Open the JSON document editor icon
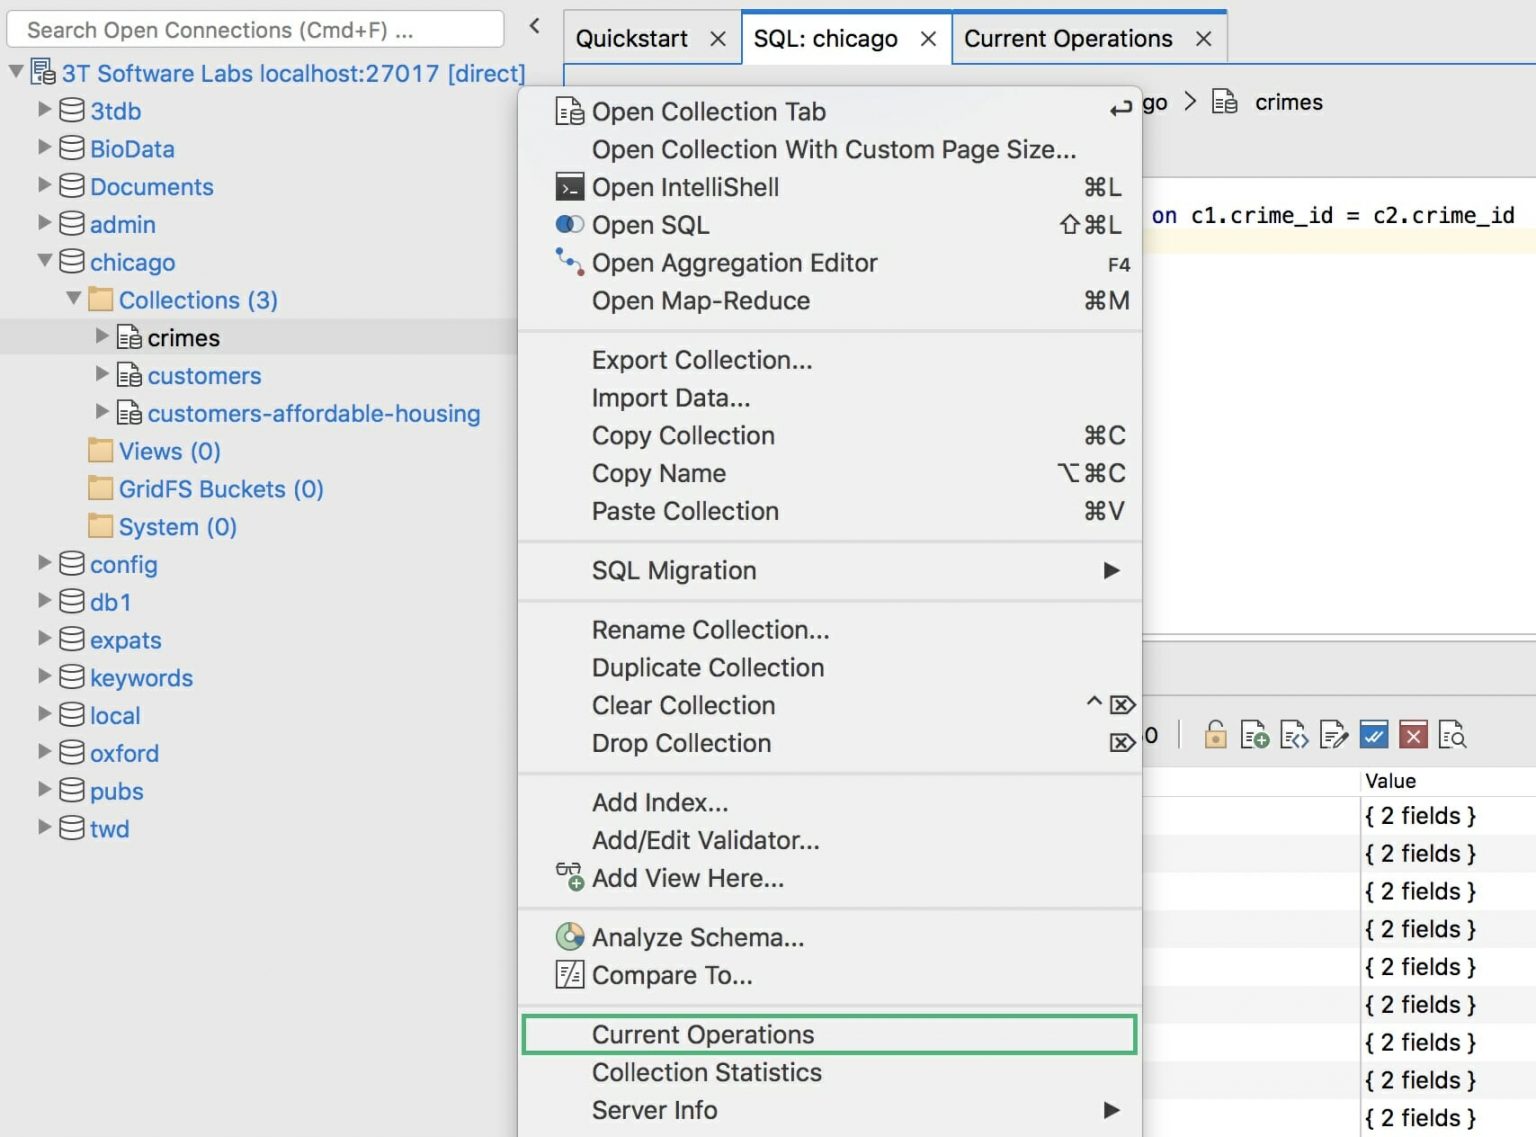Screen dimensions: 1536x1137 click(1295, 735)
